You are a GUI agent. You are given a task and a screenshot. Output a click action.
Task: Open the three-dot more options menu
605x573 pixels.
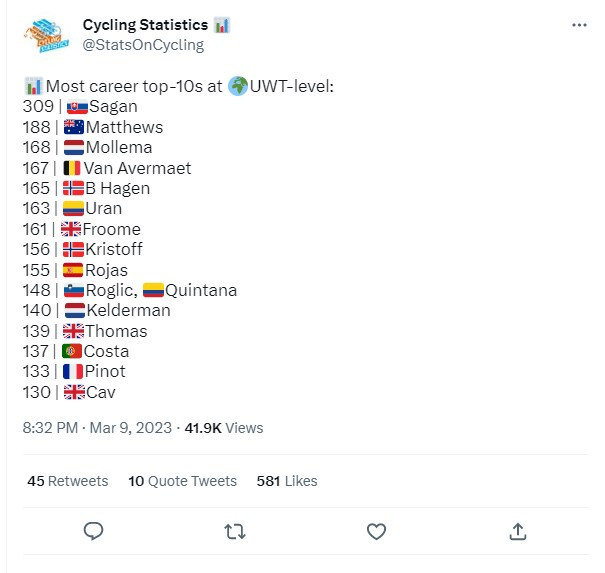(579, 25)
